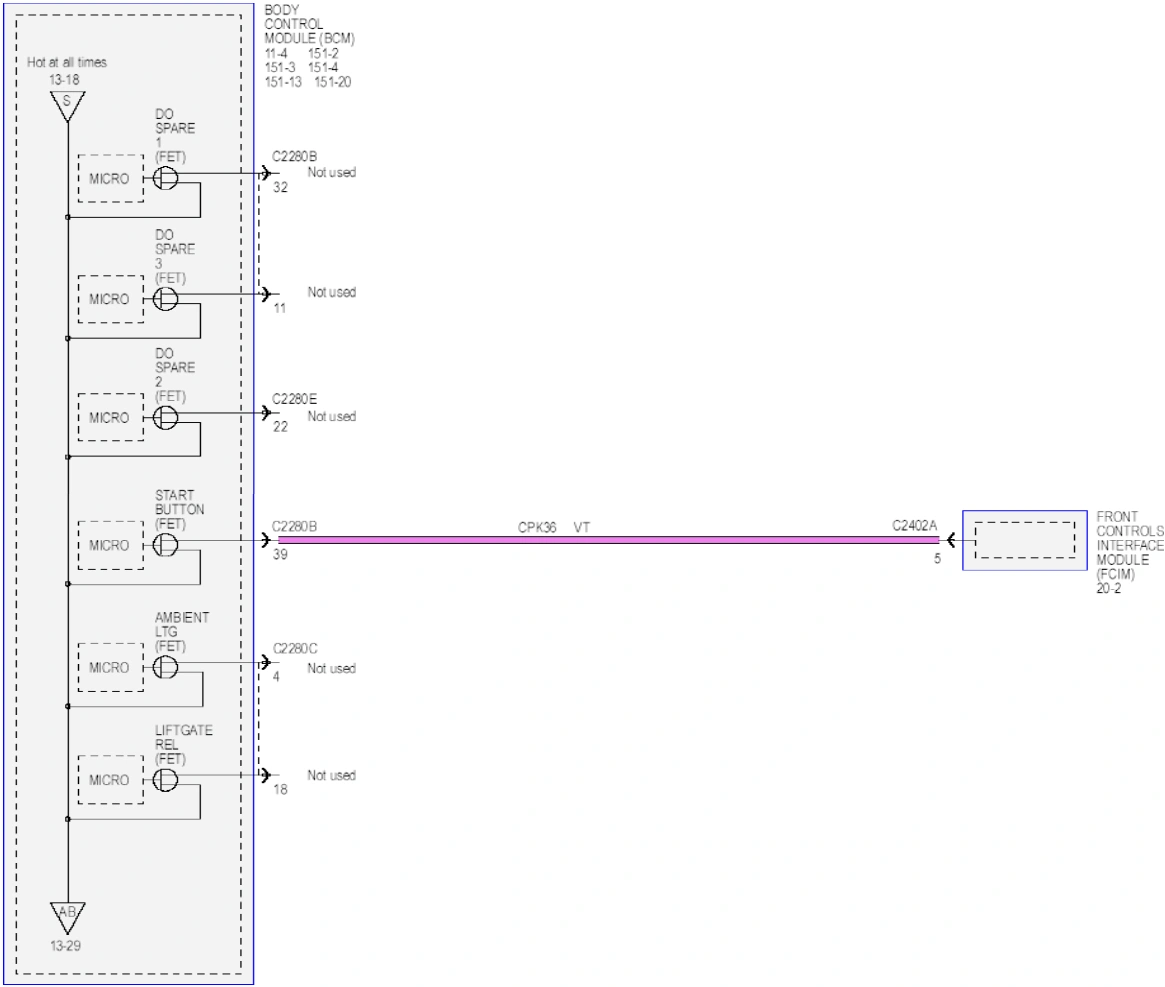Select the START BUTTON FET symbol
Screen dimensions: 1165x987
pos(166,546)
